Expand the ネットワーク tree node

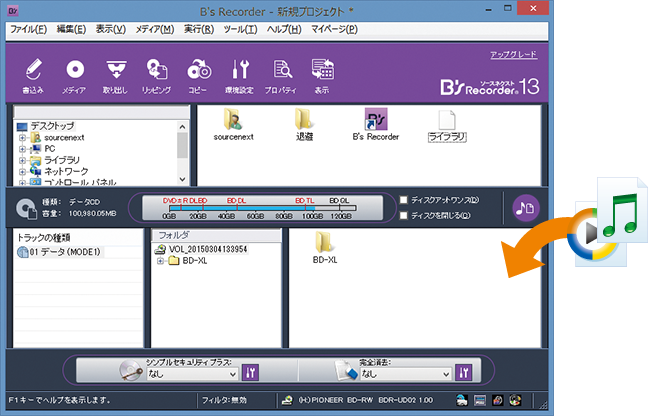pos(22,172)
